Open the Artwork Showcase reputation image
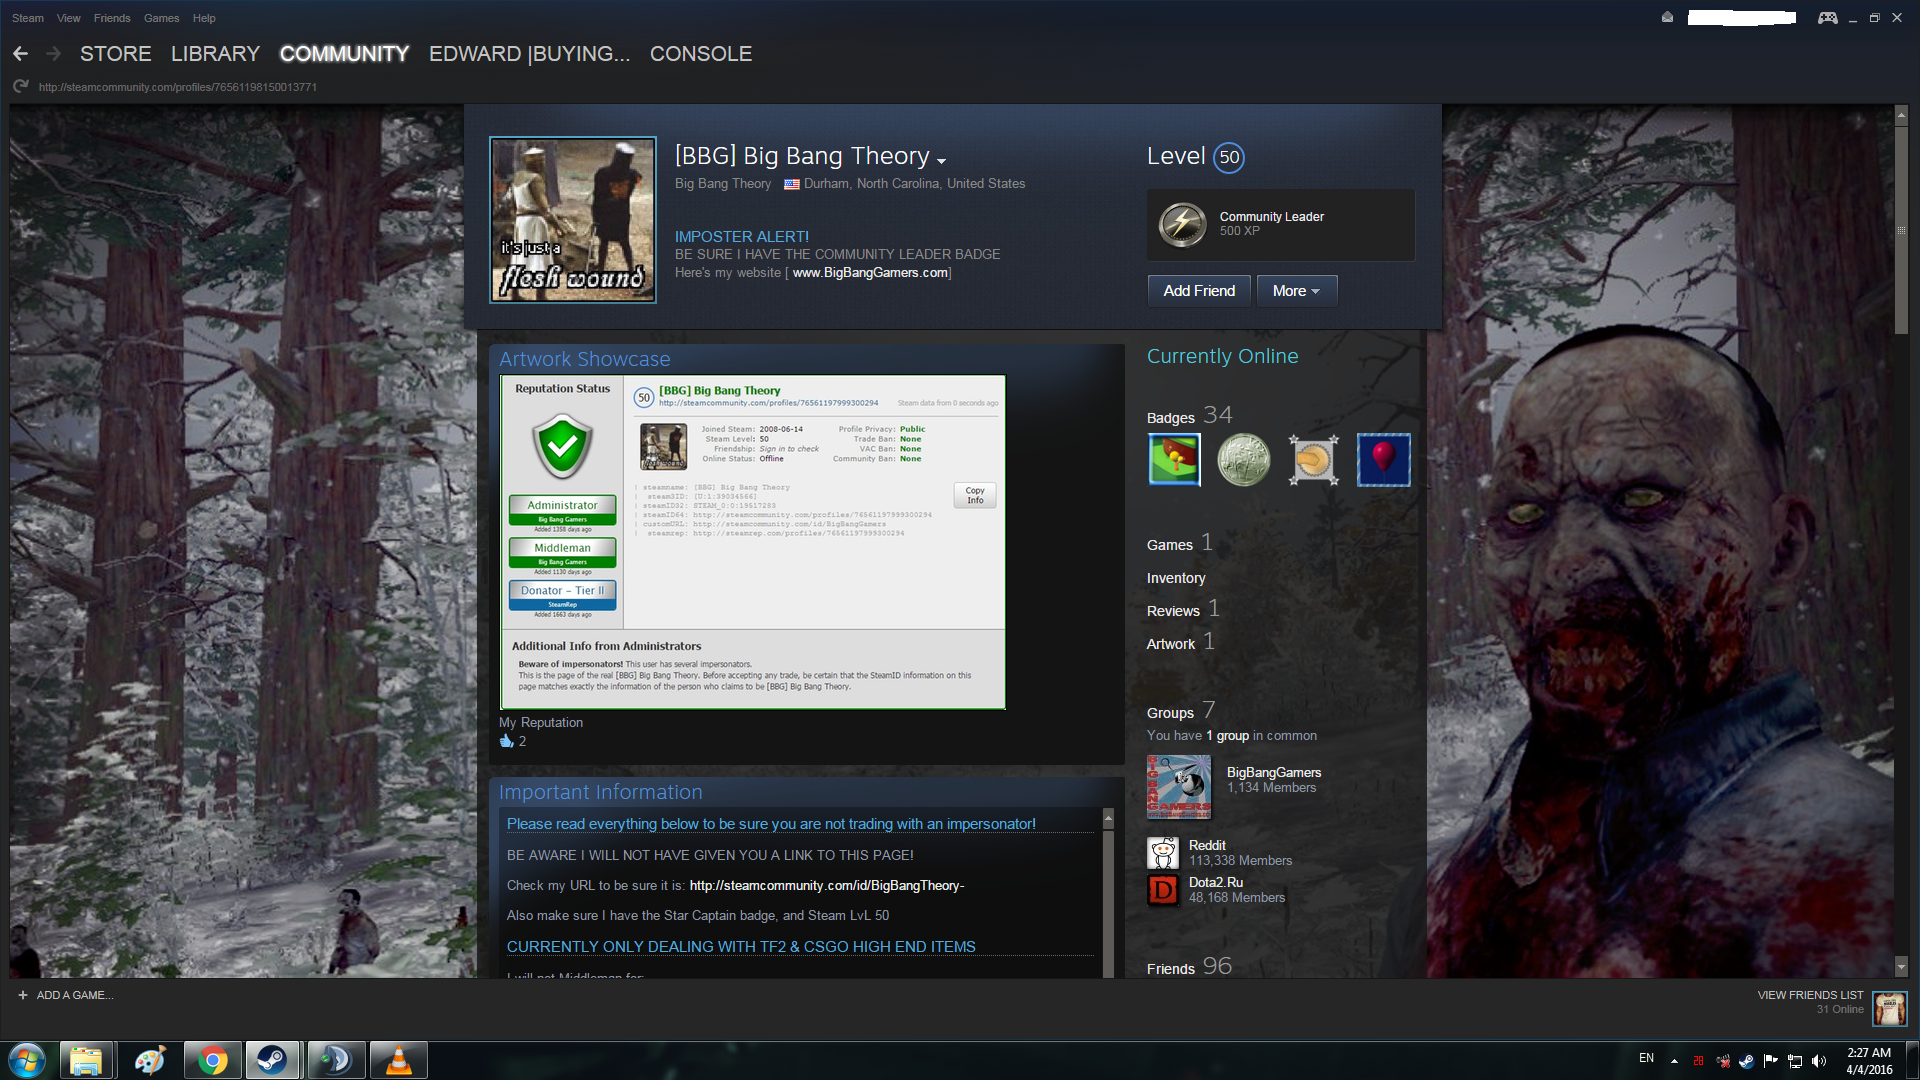Image resolution: width=1920 pixels, height=1080 pixels. tap(752, 542)
